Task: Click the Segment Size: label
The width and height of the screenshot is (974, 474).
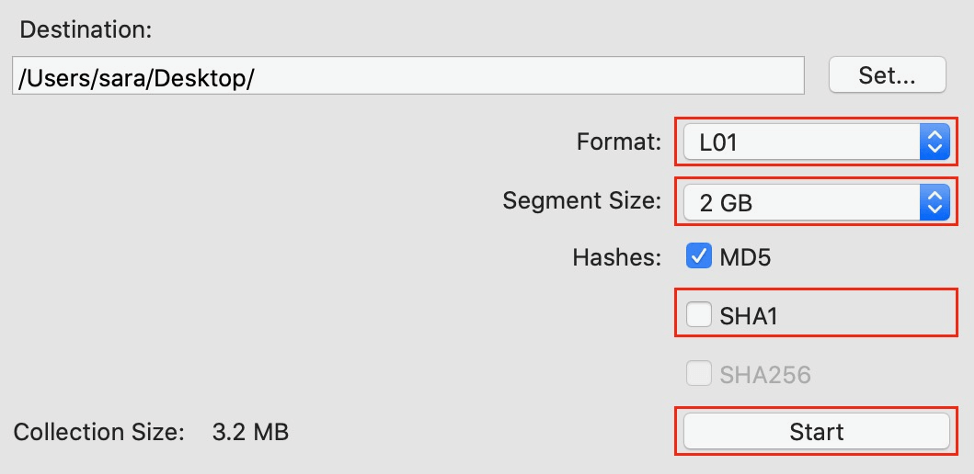Action: 582,202
